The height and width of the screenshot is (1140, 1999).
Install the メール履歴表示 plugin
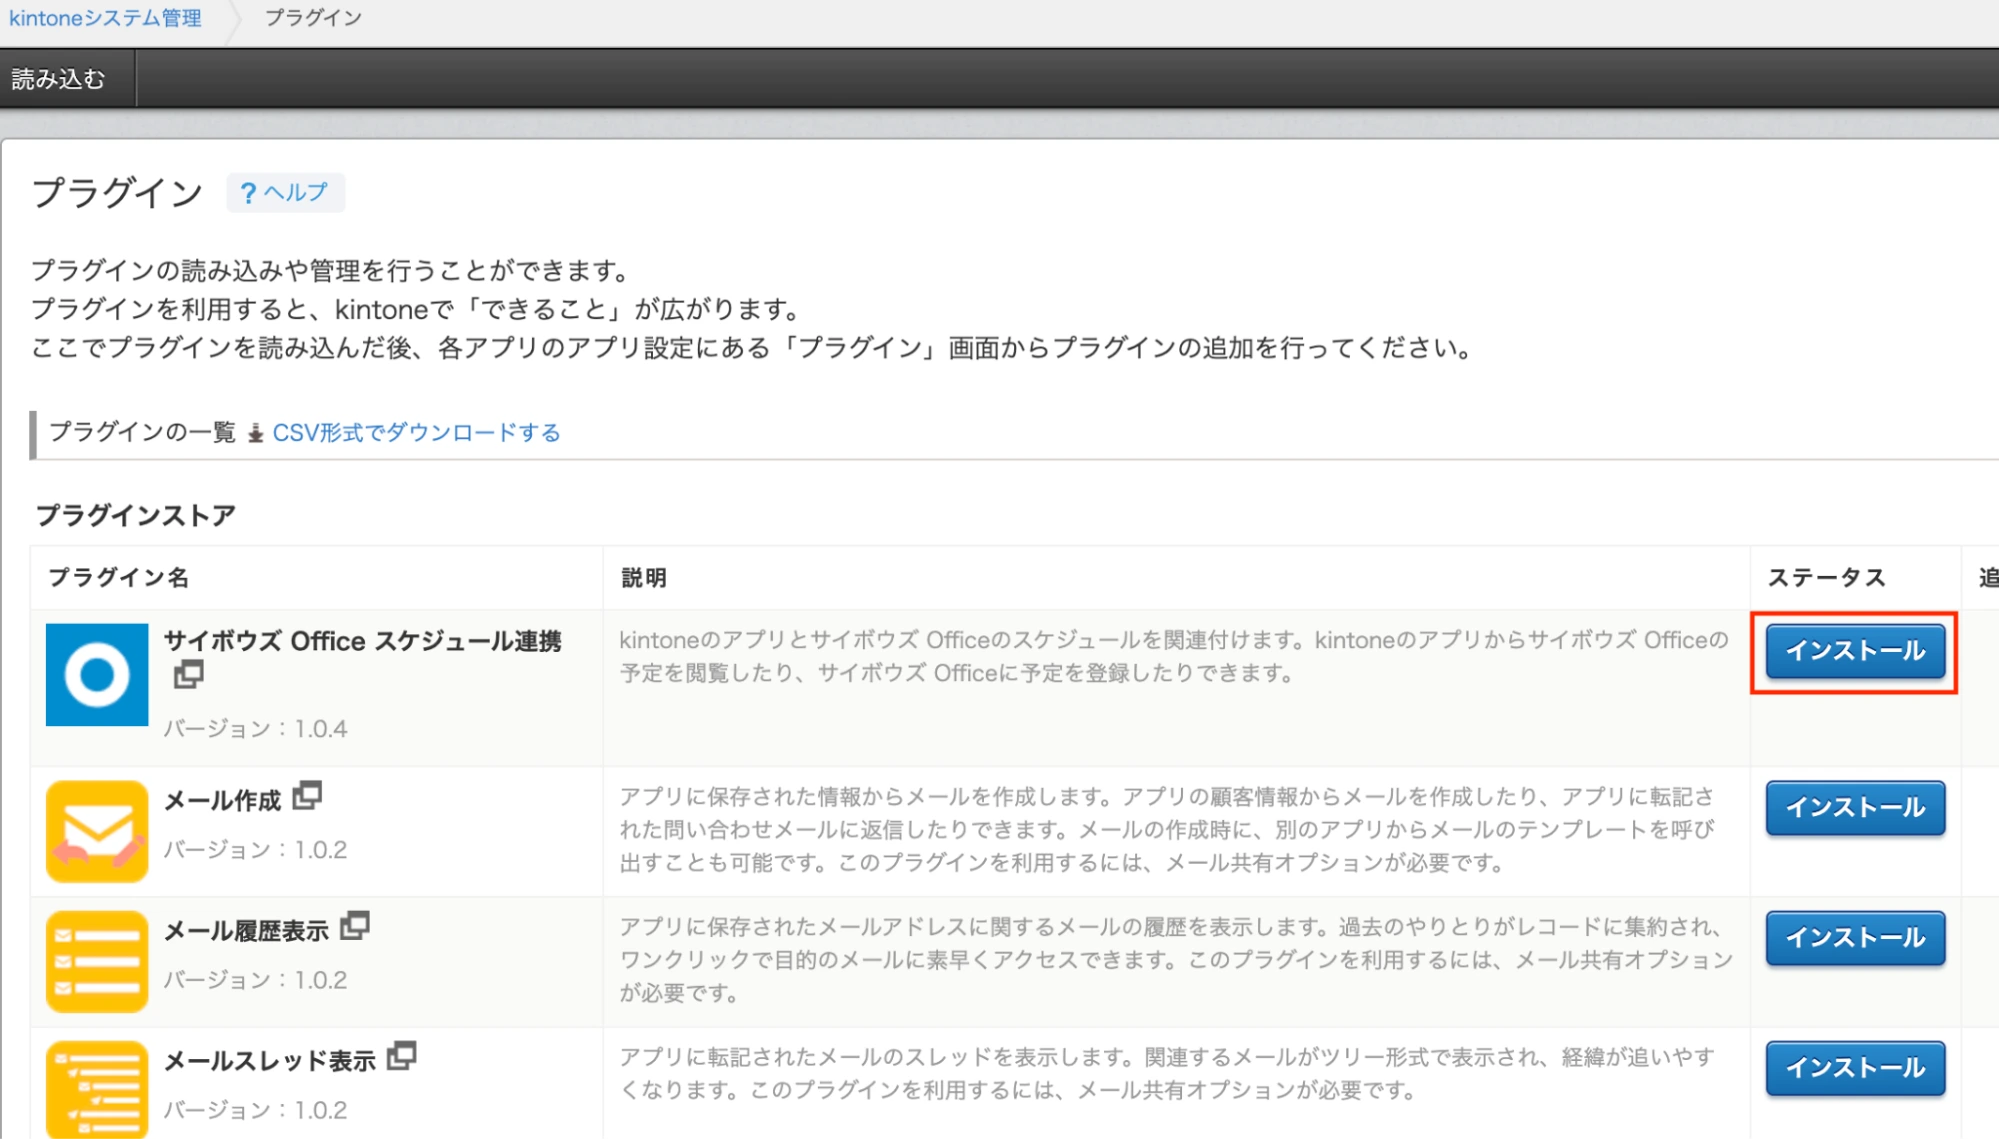point(1855,938)
